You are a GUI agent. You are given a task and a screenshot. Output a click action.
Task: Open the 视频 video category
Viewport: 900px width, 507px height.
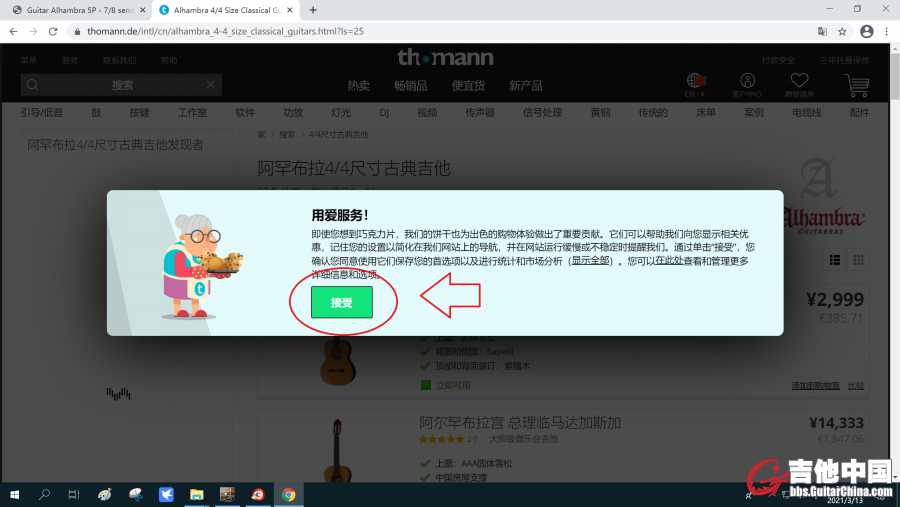(x=427, y=113)
